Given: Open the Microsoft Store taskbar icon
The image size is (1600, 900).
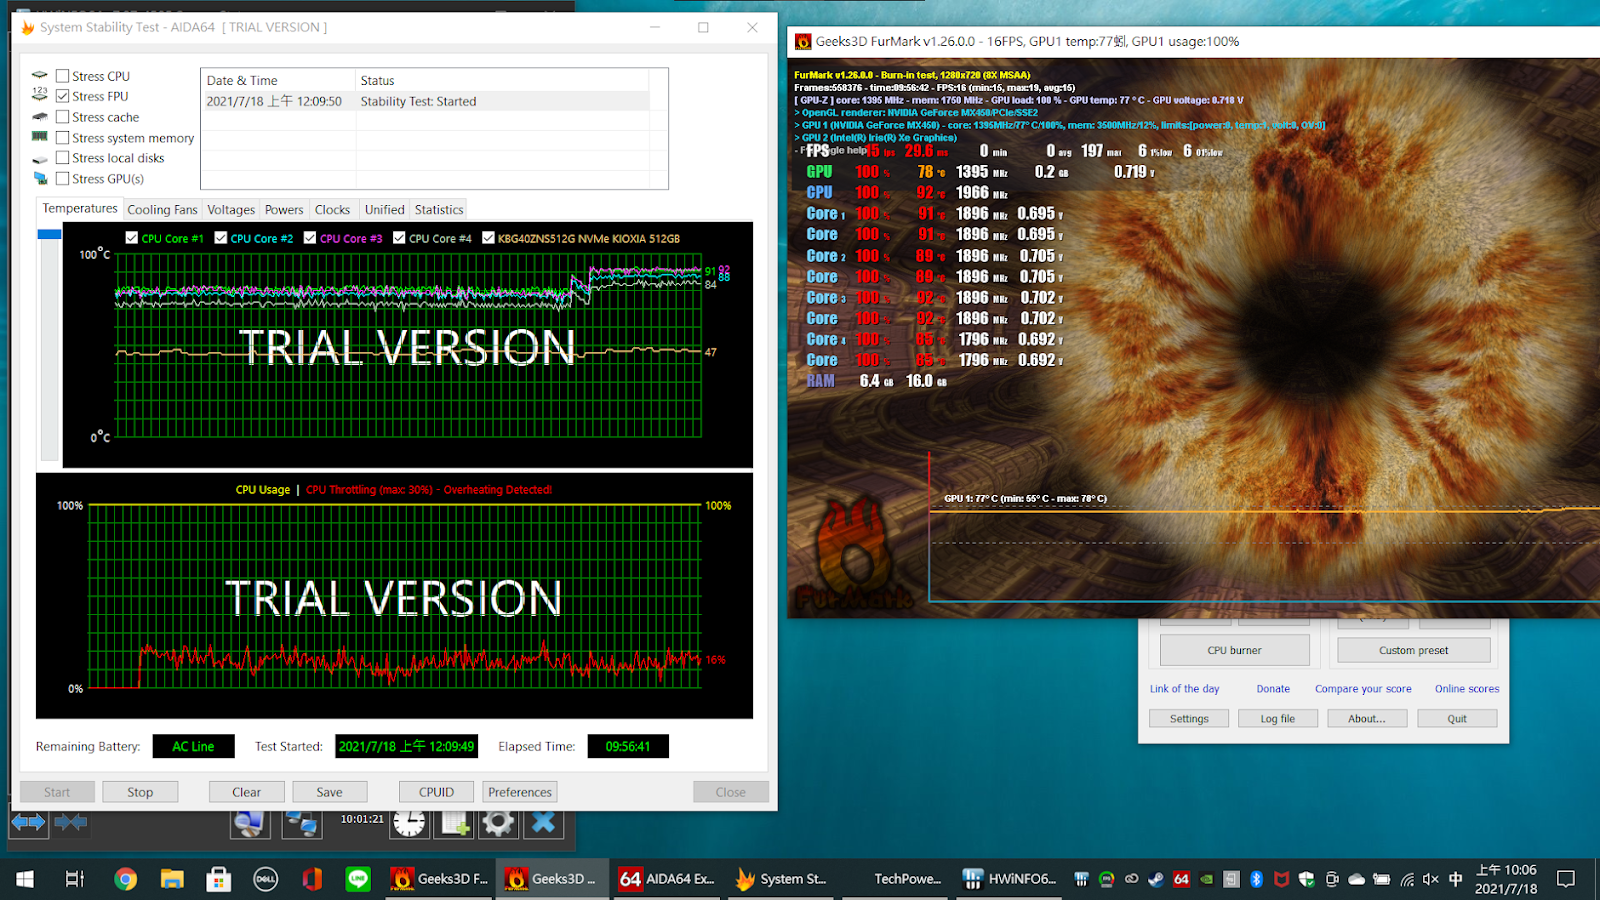Looking at the screenshot, I should [218, 879].
